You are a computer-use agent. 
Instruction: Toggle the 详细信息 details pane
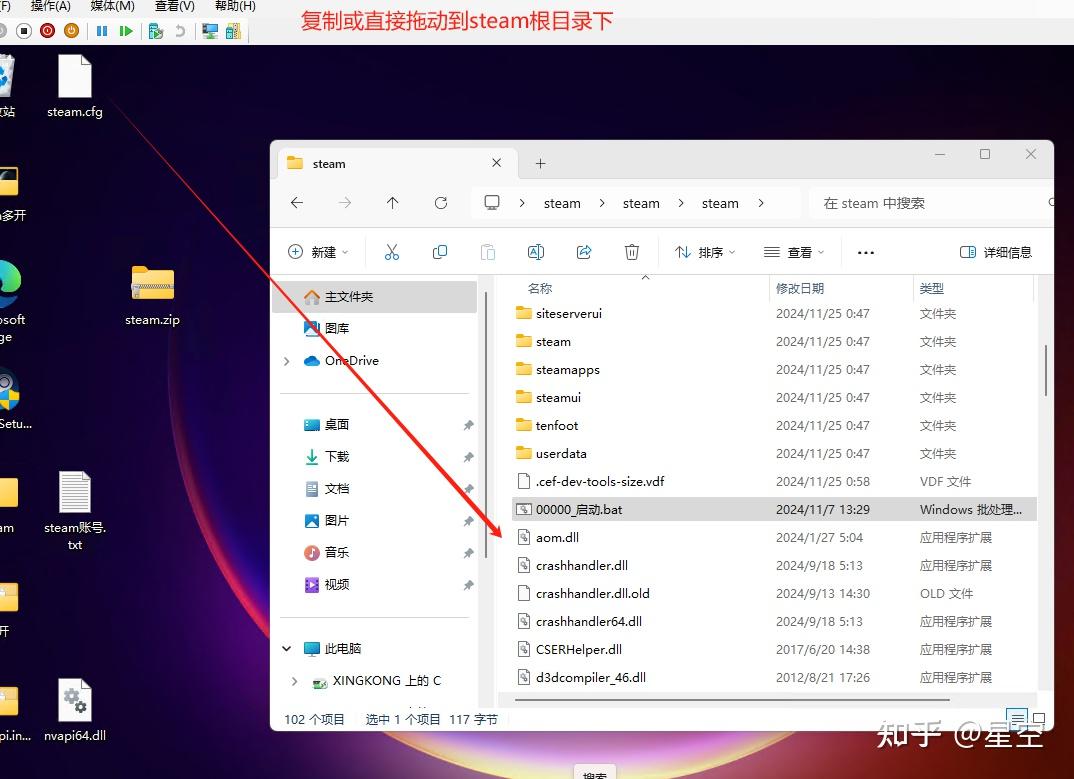pyautogui.click(x=996, y=252)
